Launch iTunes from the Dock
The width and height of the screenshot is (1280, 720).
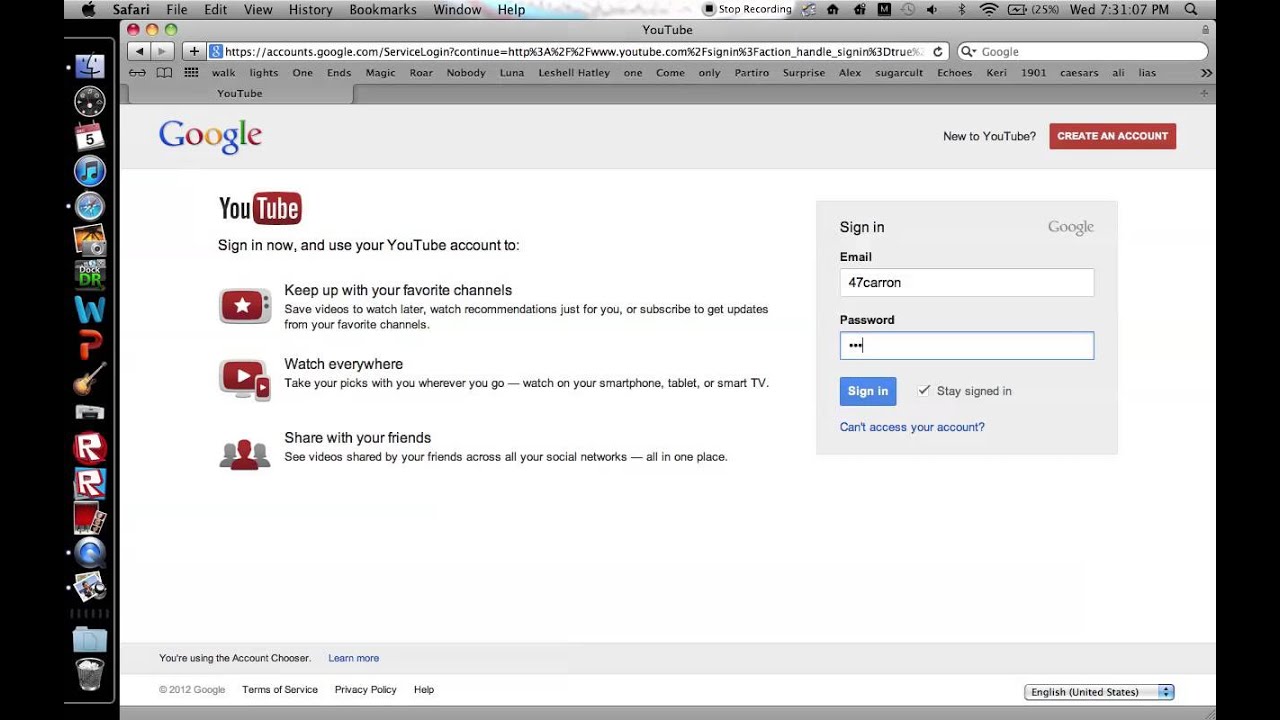[90, 171]
